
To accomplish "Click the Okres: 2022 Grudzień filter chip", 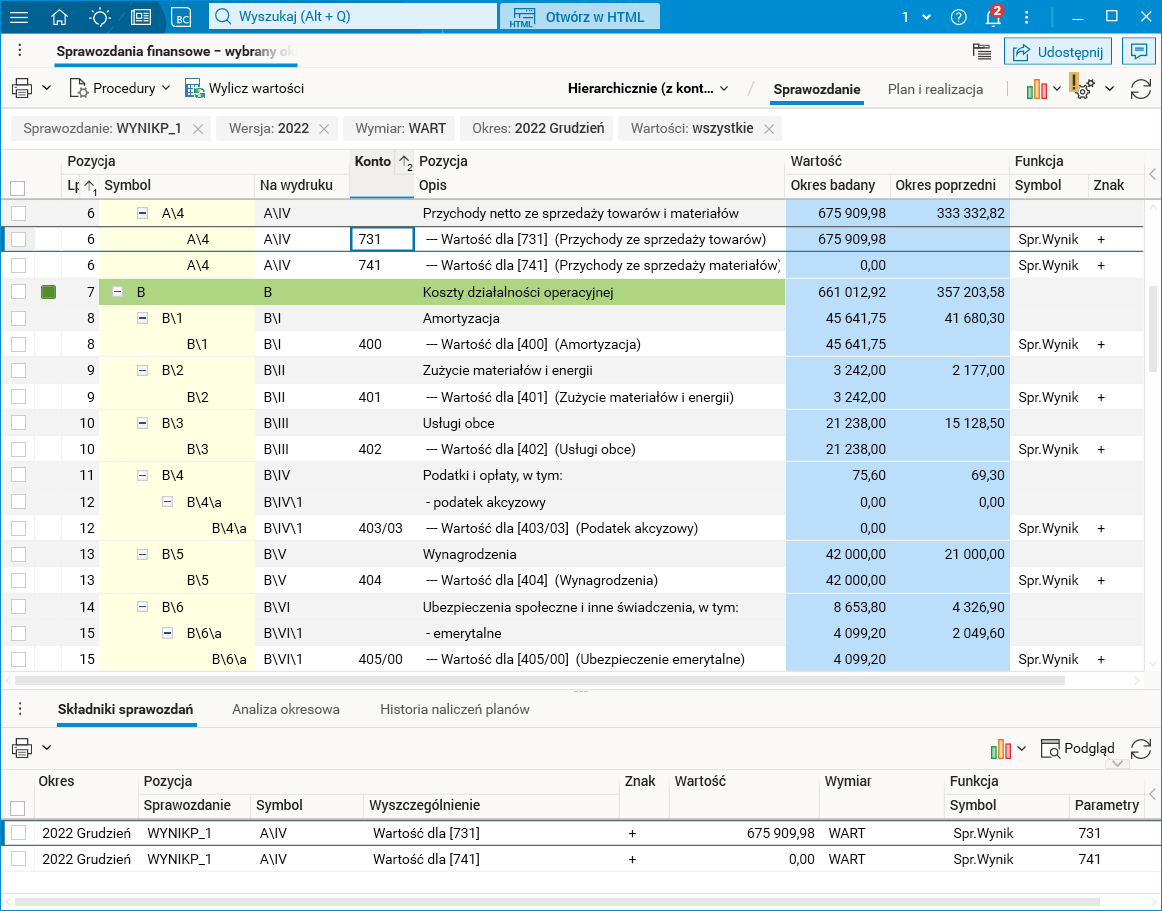I will 538,129.
